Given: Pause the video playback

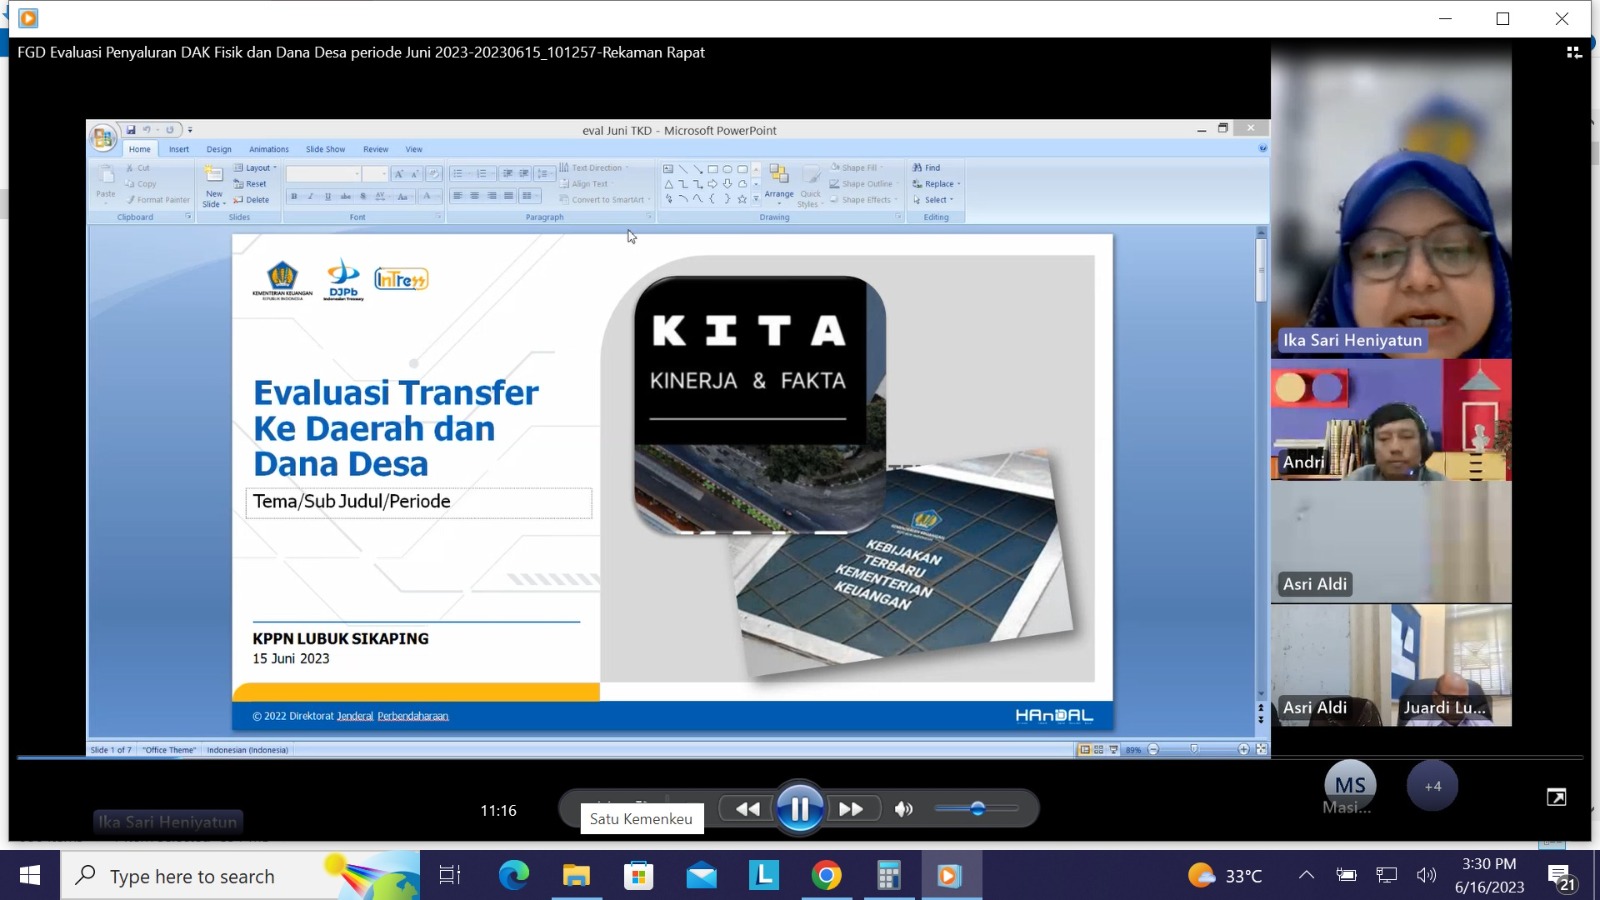Looking at the screenshot, I should 799,809.
